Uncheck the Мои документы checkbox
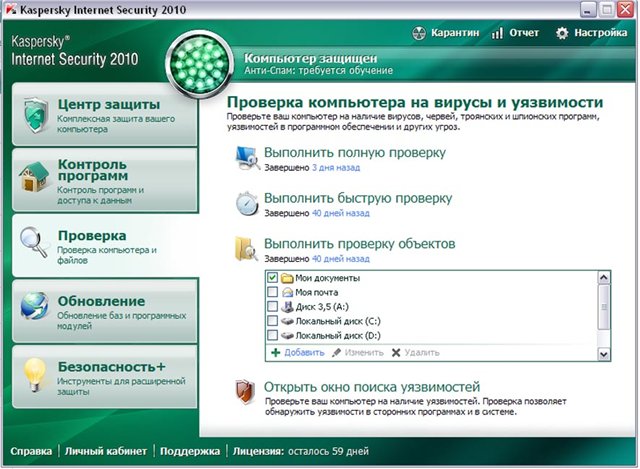Screen dimensions: 640x469 pos(272,278)
